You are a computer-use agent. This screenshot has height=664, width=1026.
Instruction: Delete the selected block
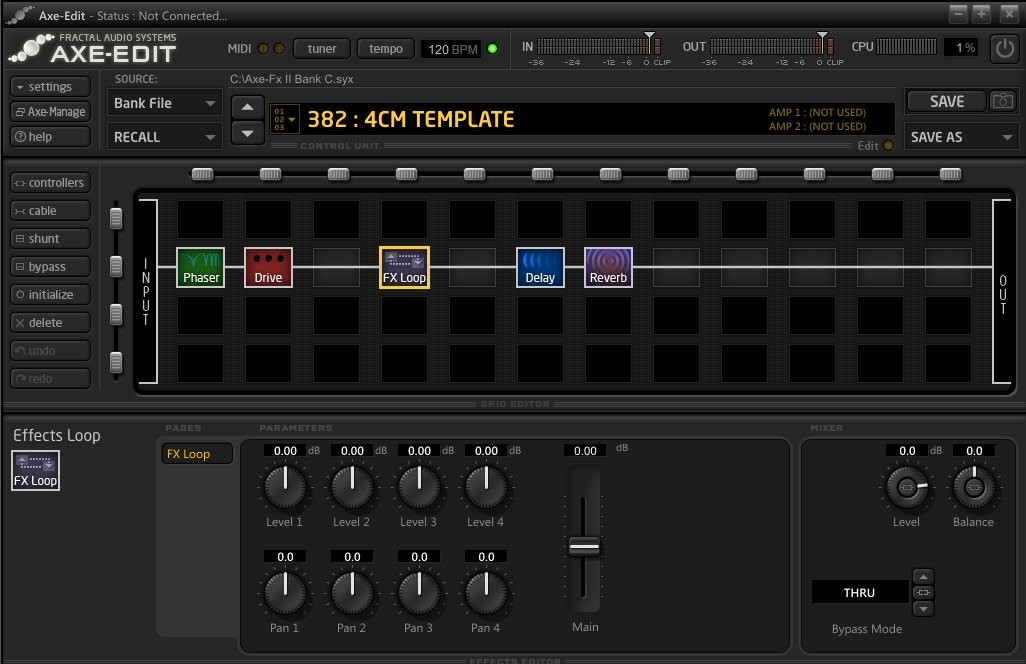(x=50, y=323)
